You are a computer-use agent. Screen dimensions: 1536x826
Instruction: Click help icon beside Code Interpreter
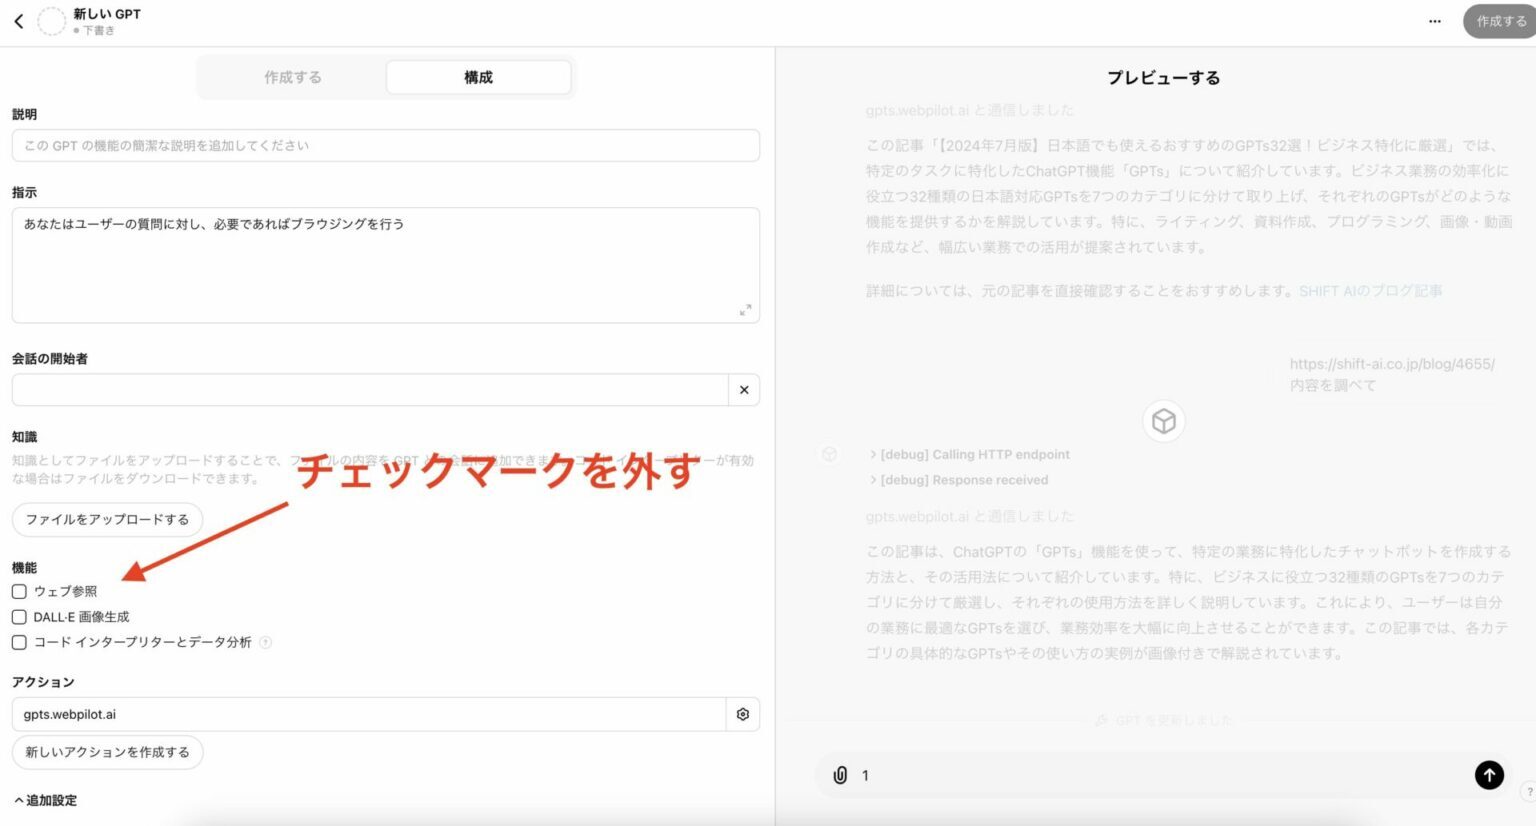pos(266,643)
